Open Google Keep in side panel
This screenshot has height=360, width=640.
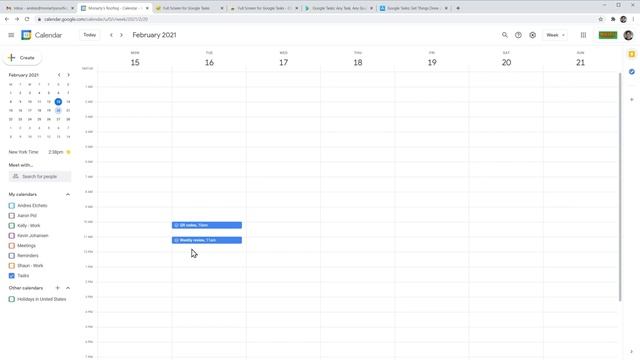632,54
